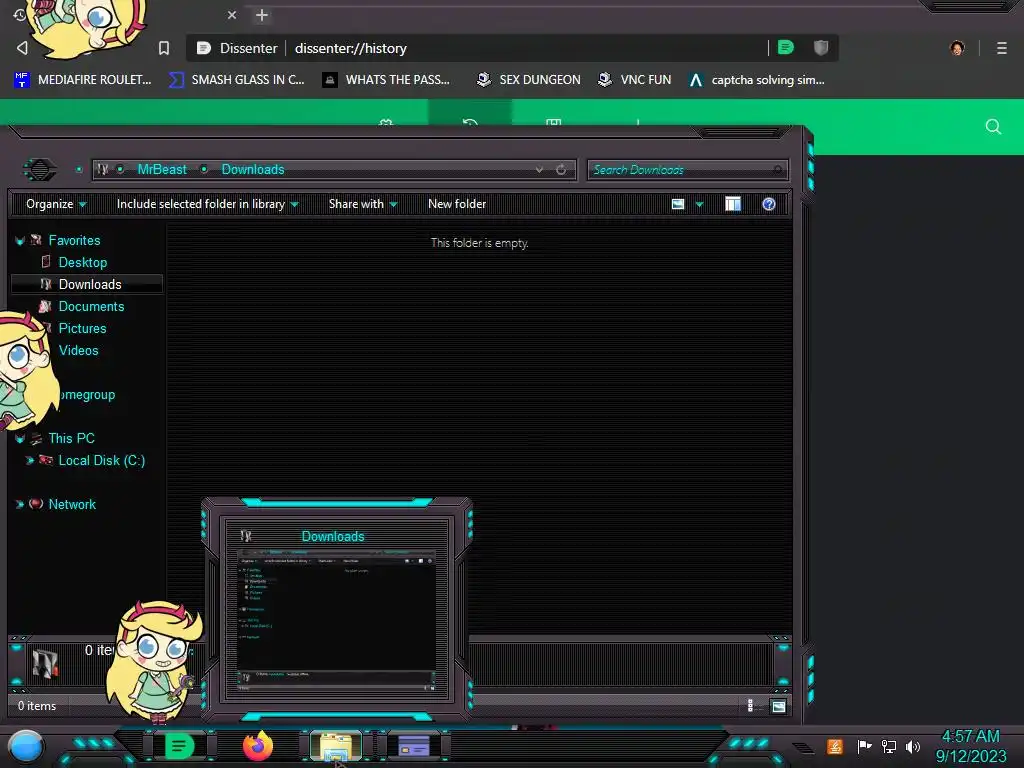Close the current Dissenter history tab

[x=232, y=15]
